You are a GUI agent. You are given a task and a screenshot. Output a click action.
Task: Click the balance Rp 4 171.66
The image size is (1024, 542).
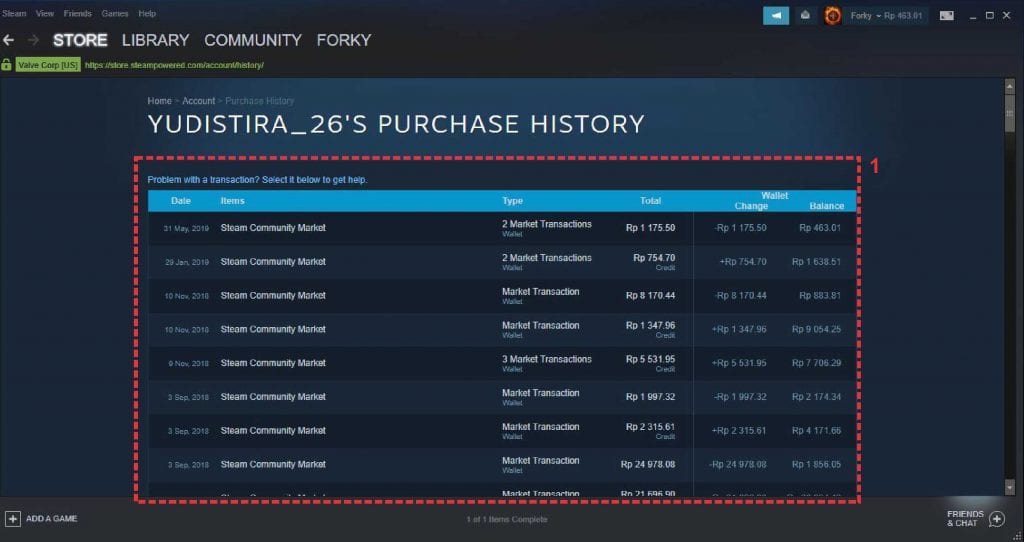(816, 431)
